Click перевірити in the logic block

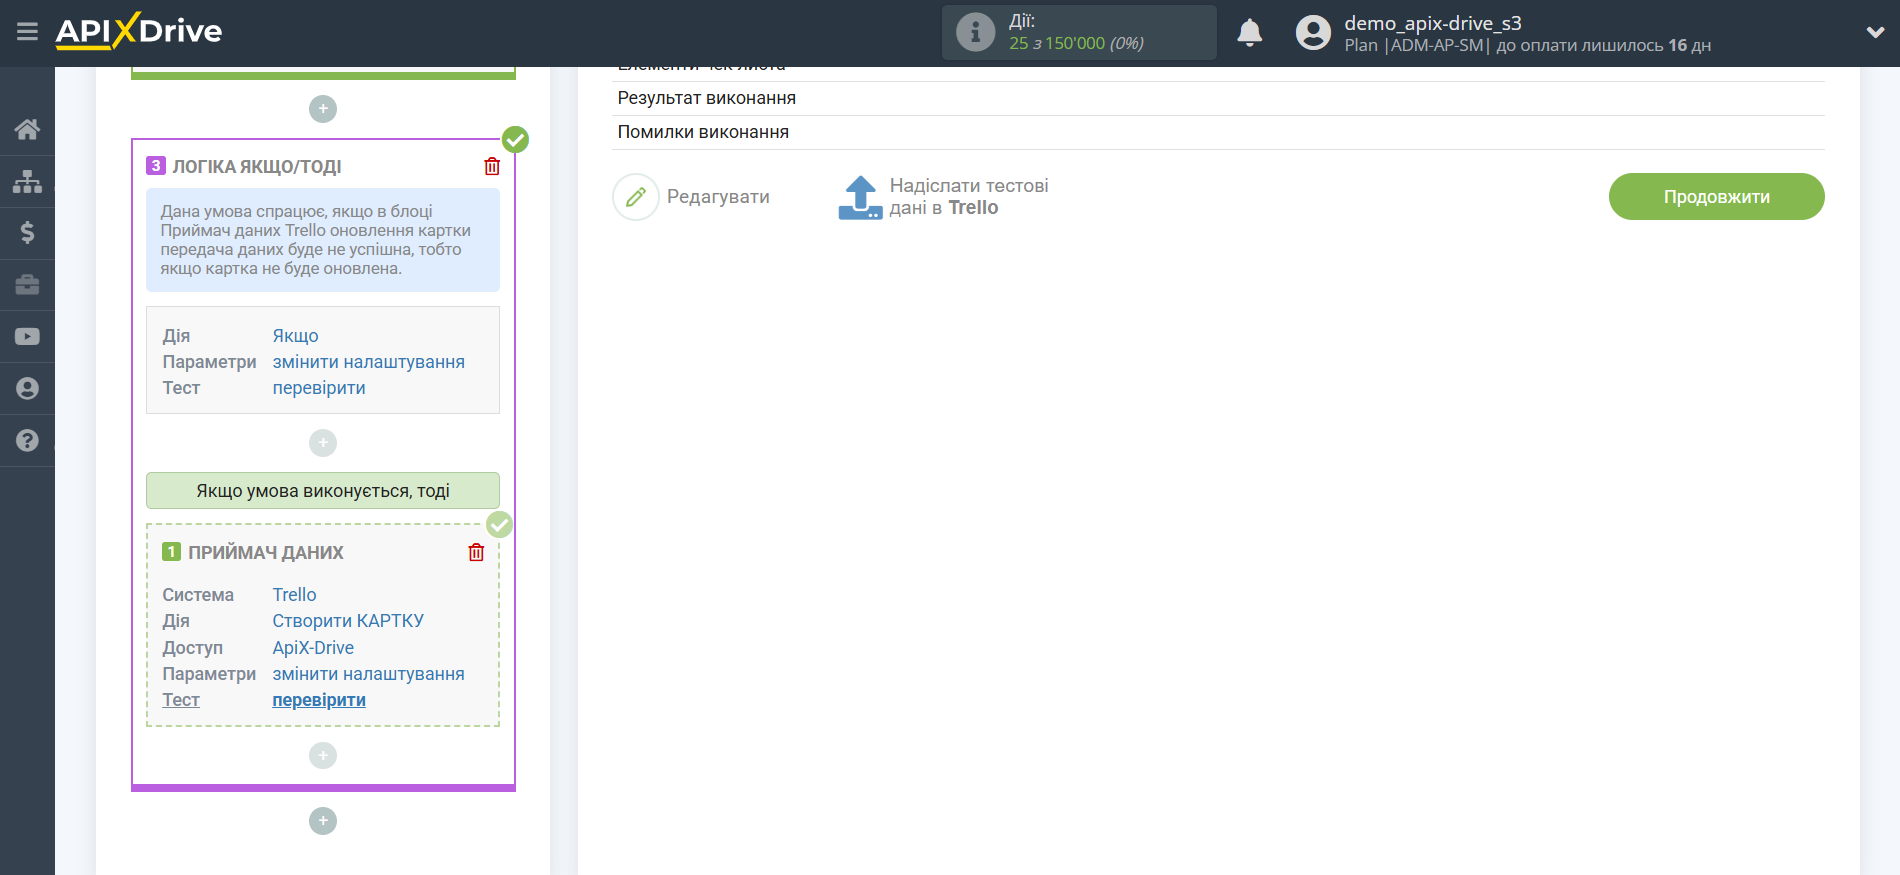pyautogui.click(x=319, y=388)
